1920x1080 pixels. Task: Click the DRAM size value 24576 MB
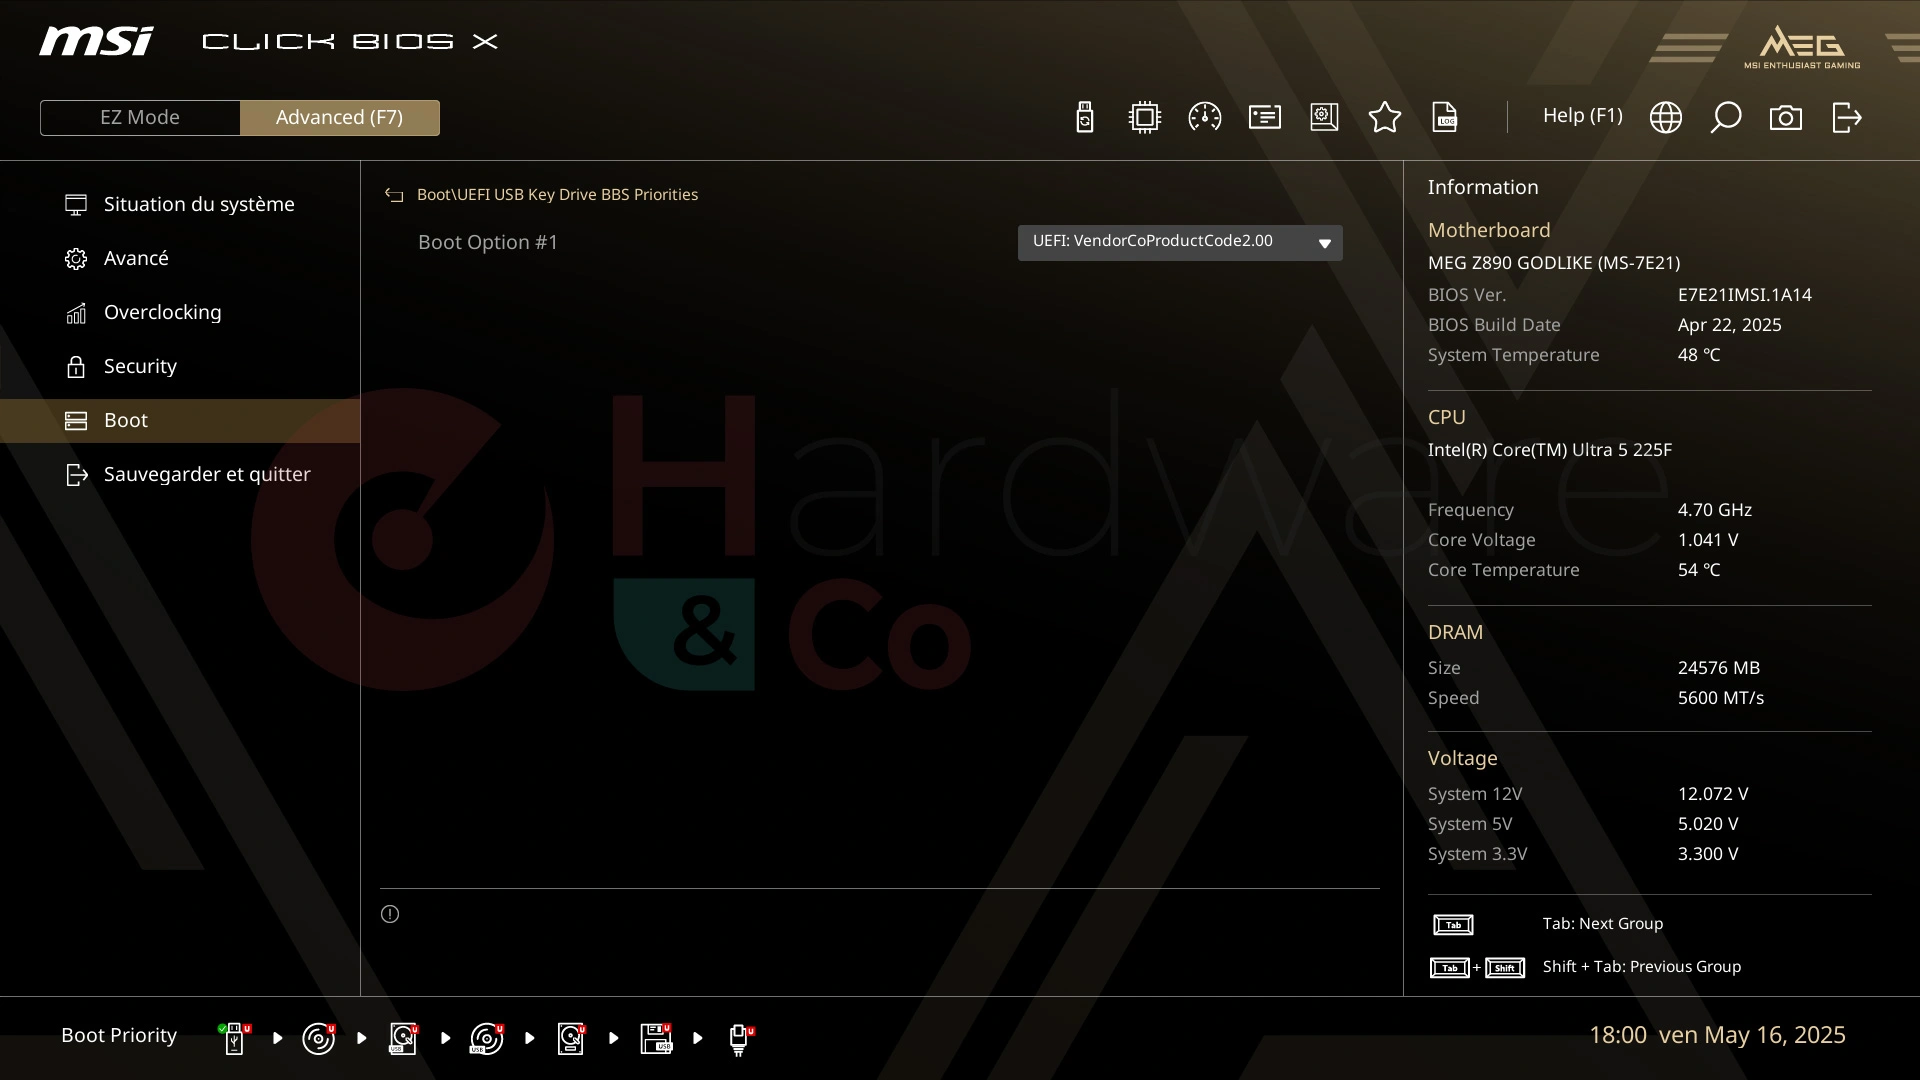tap(1718, 668)
